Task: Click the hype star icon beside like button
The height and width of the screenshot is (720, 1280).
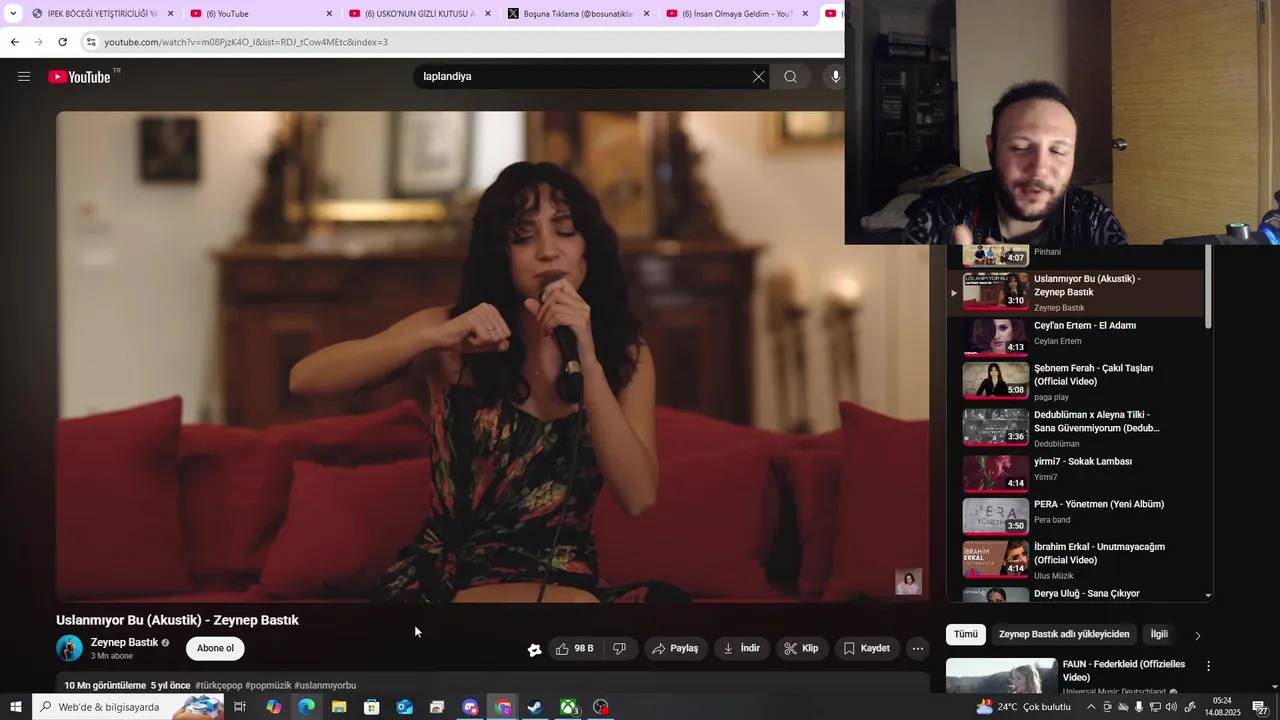Action: [x=535, y=650]
